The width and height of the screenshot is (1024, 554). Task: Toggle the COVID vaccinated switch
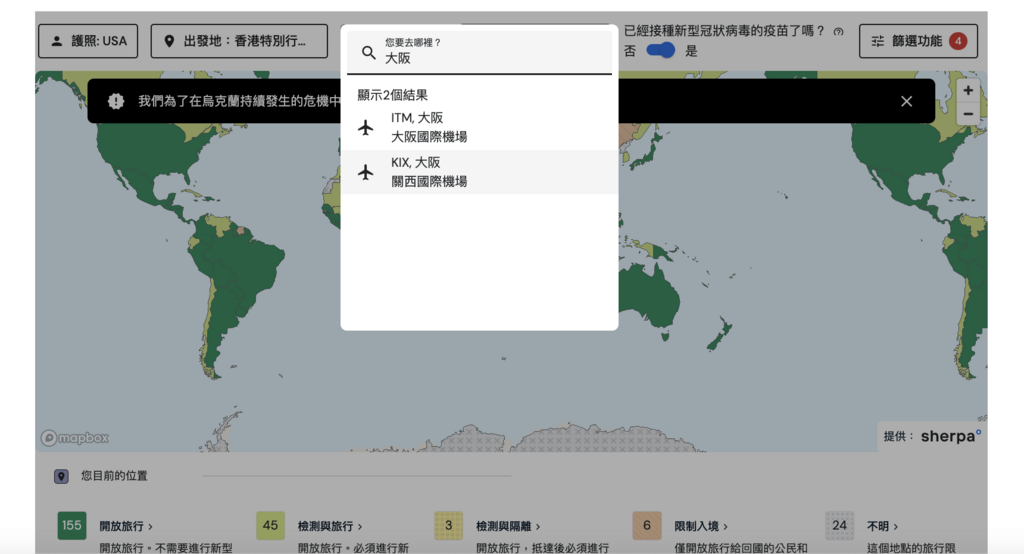tap(660, 50)
